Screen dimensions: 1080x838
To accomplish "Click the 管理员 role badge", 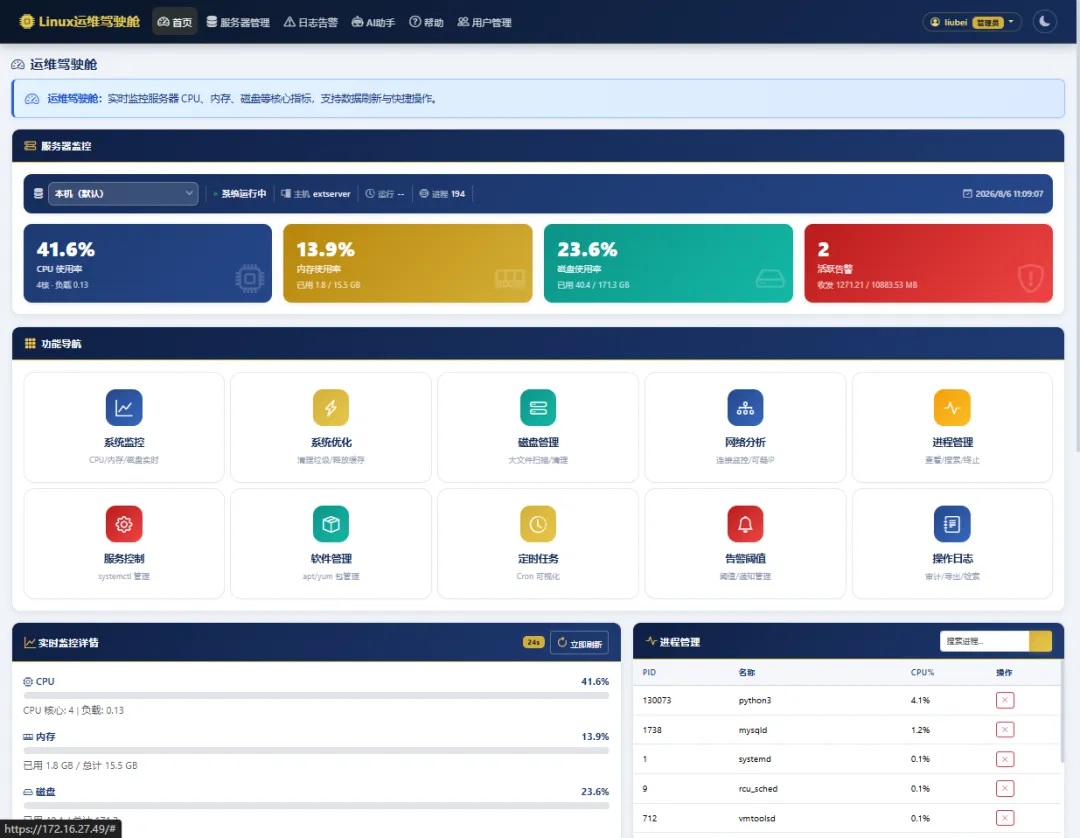I will [988, 23].
